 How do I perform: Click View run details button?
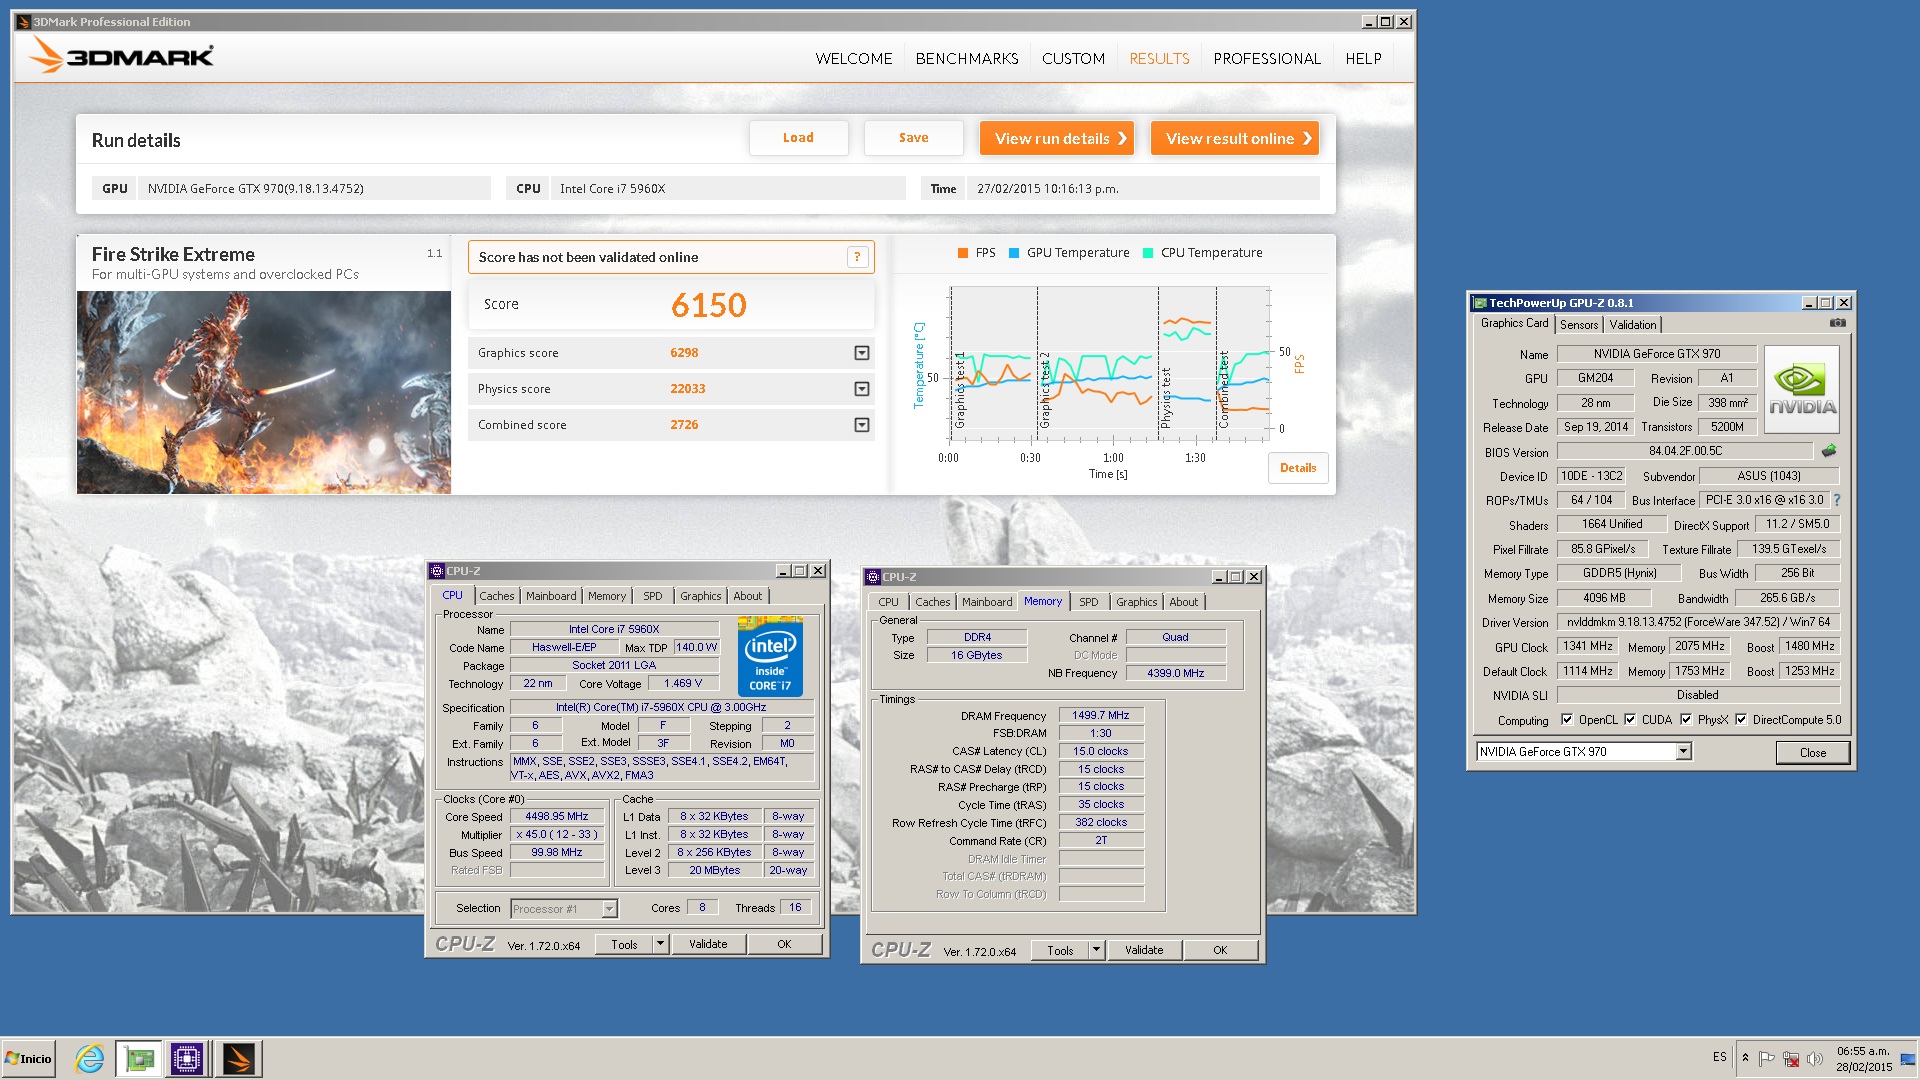pyautogui.click(x=1057, y=138)
